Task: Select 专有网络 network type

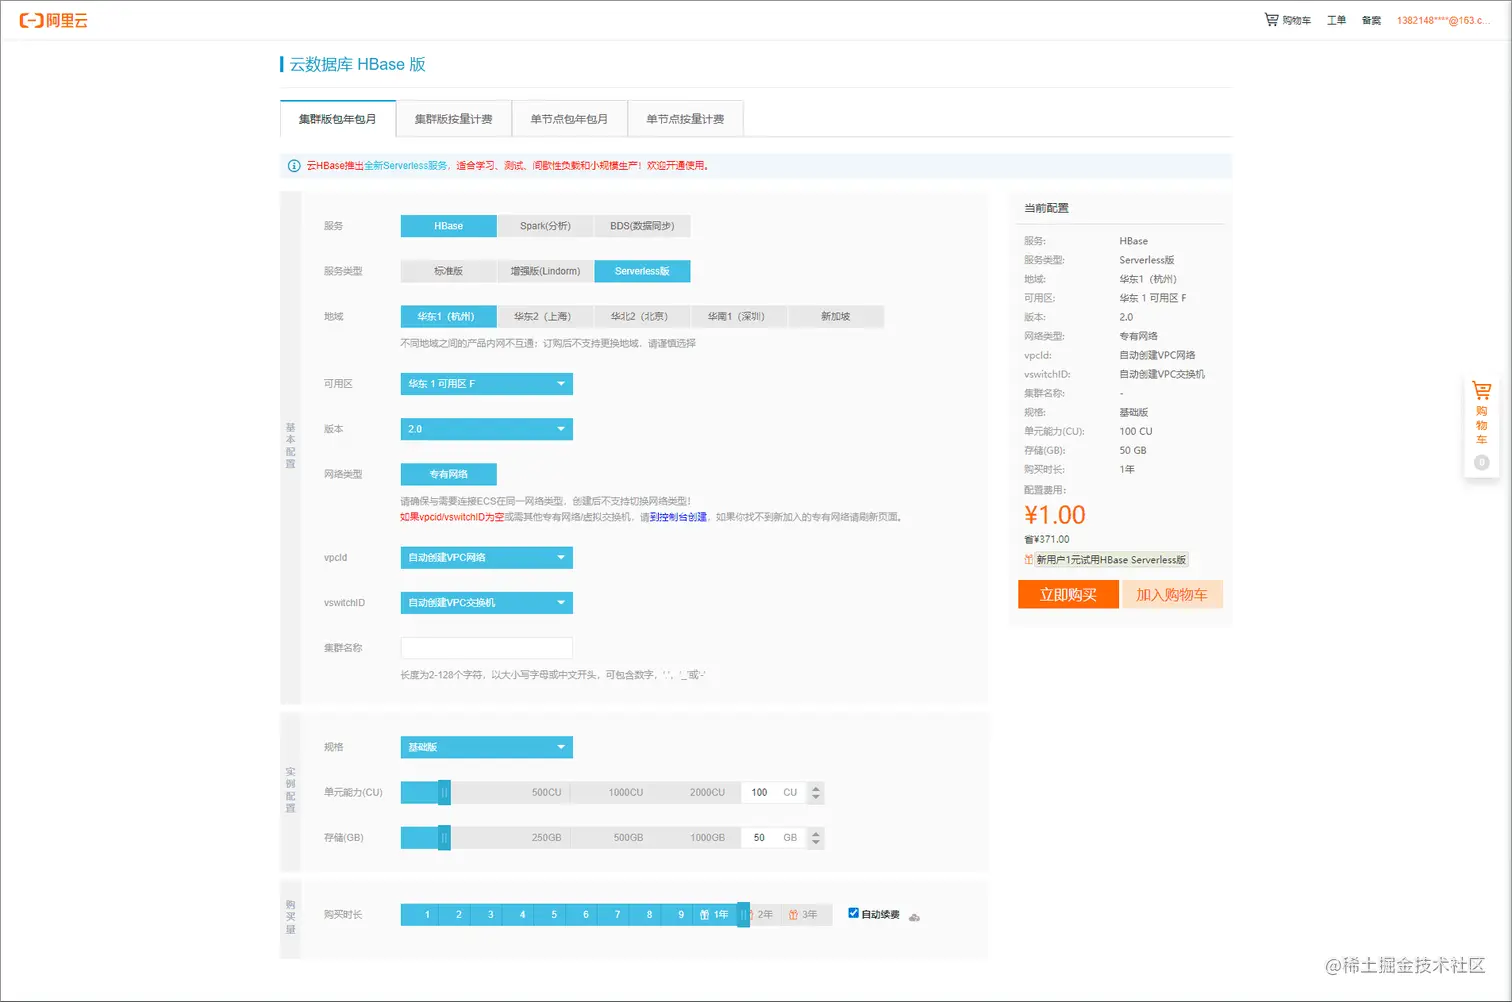Action: [448, 474]
